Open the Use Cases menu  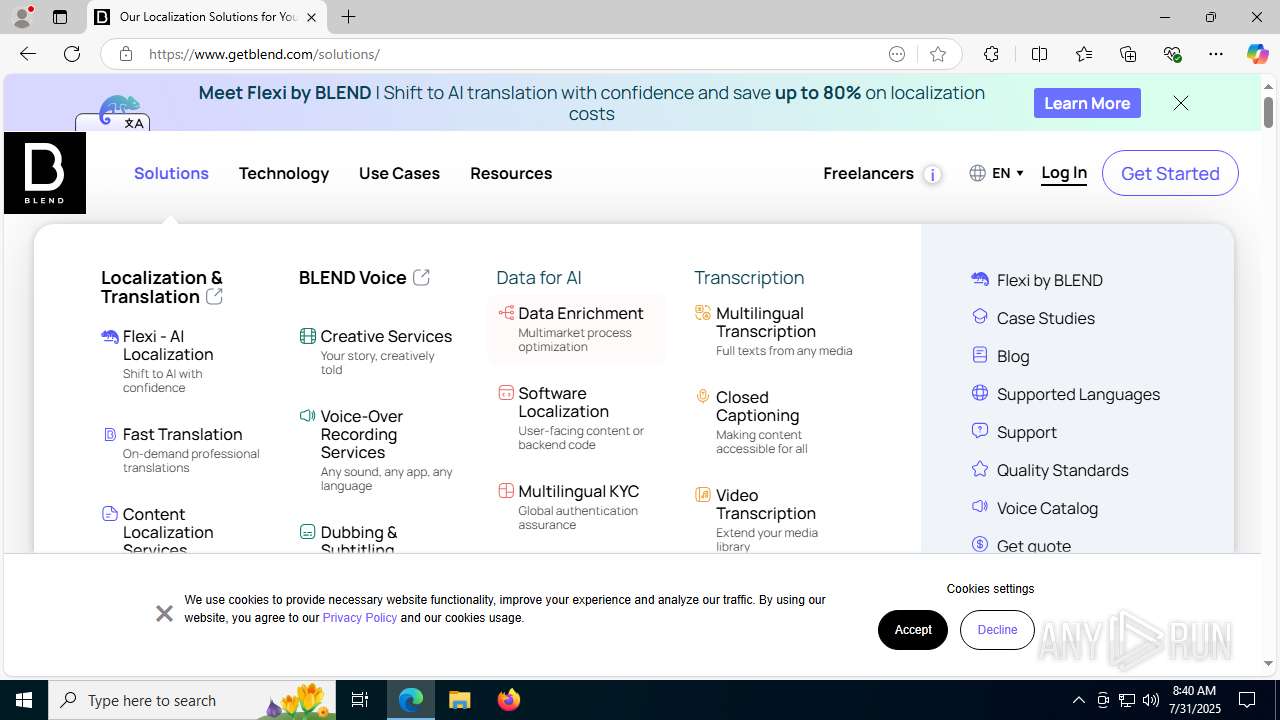pyautogui.click(x=399, y=173)
